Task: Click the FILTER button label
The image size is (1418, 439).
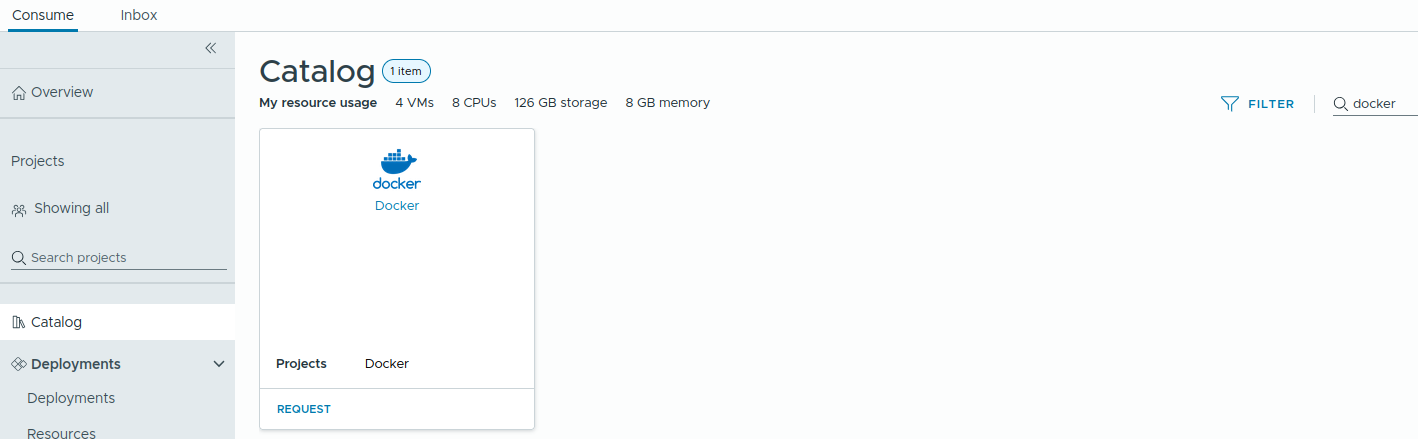Action: click(1271, 104)
